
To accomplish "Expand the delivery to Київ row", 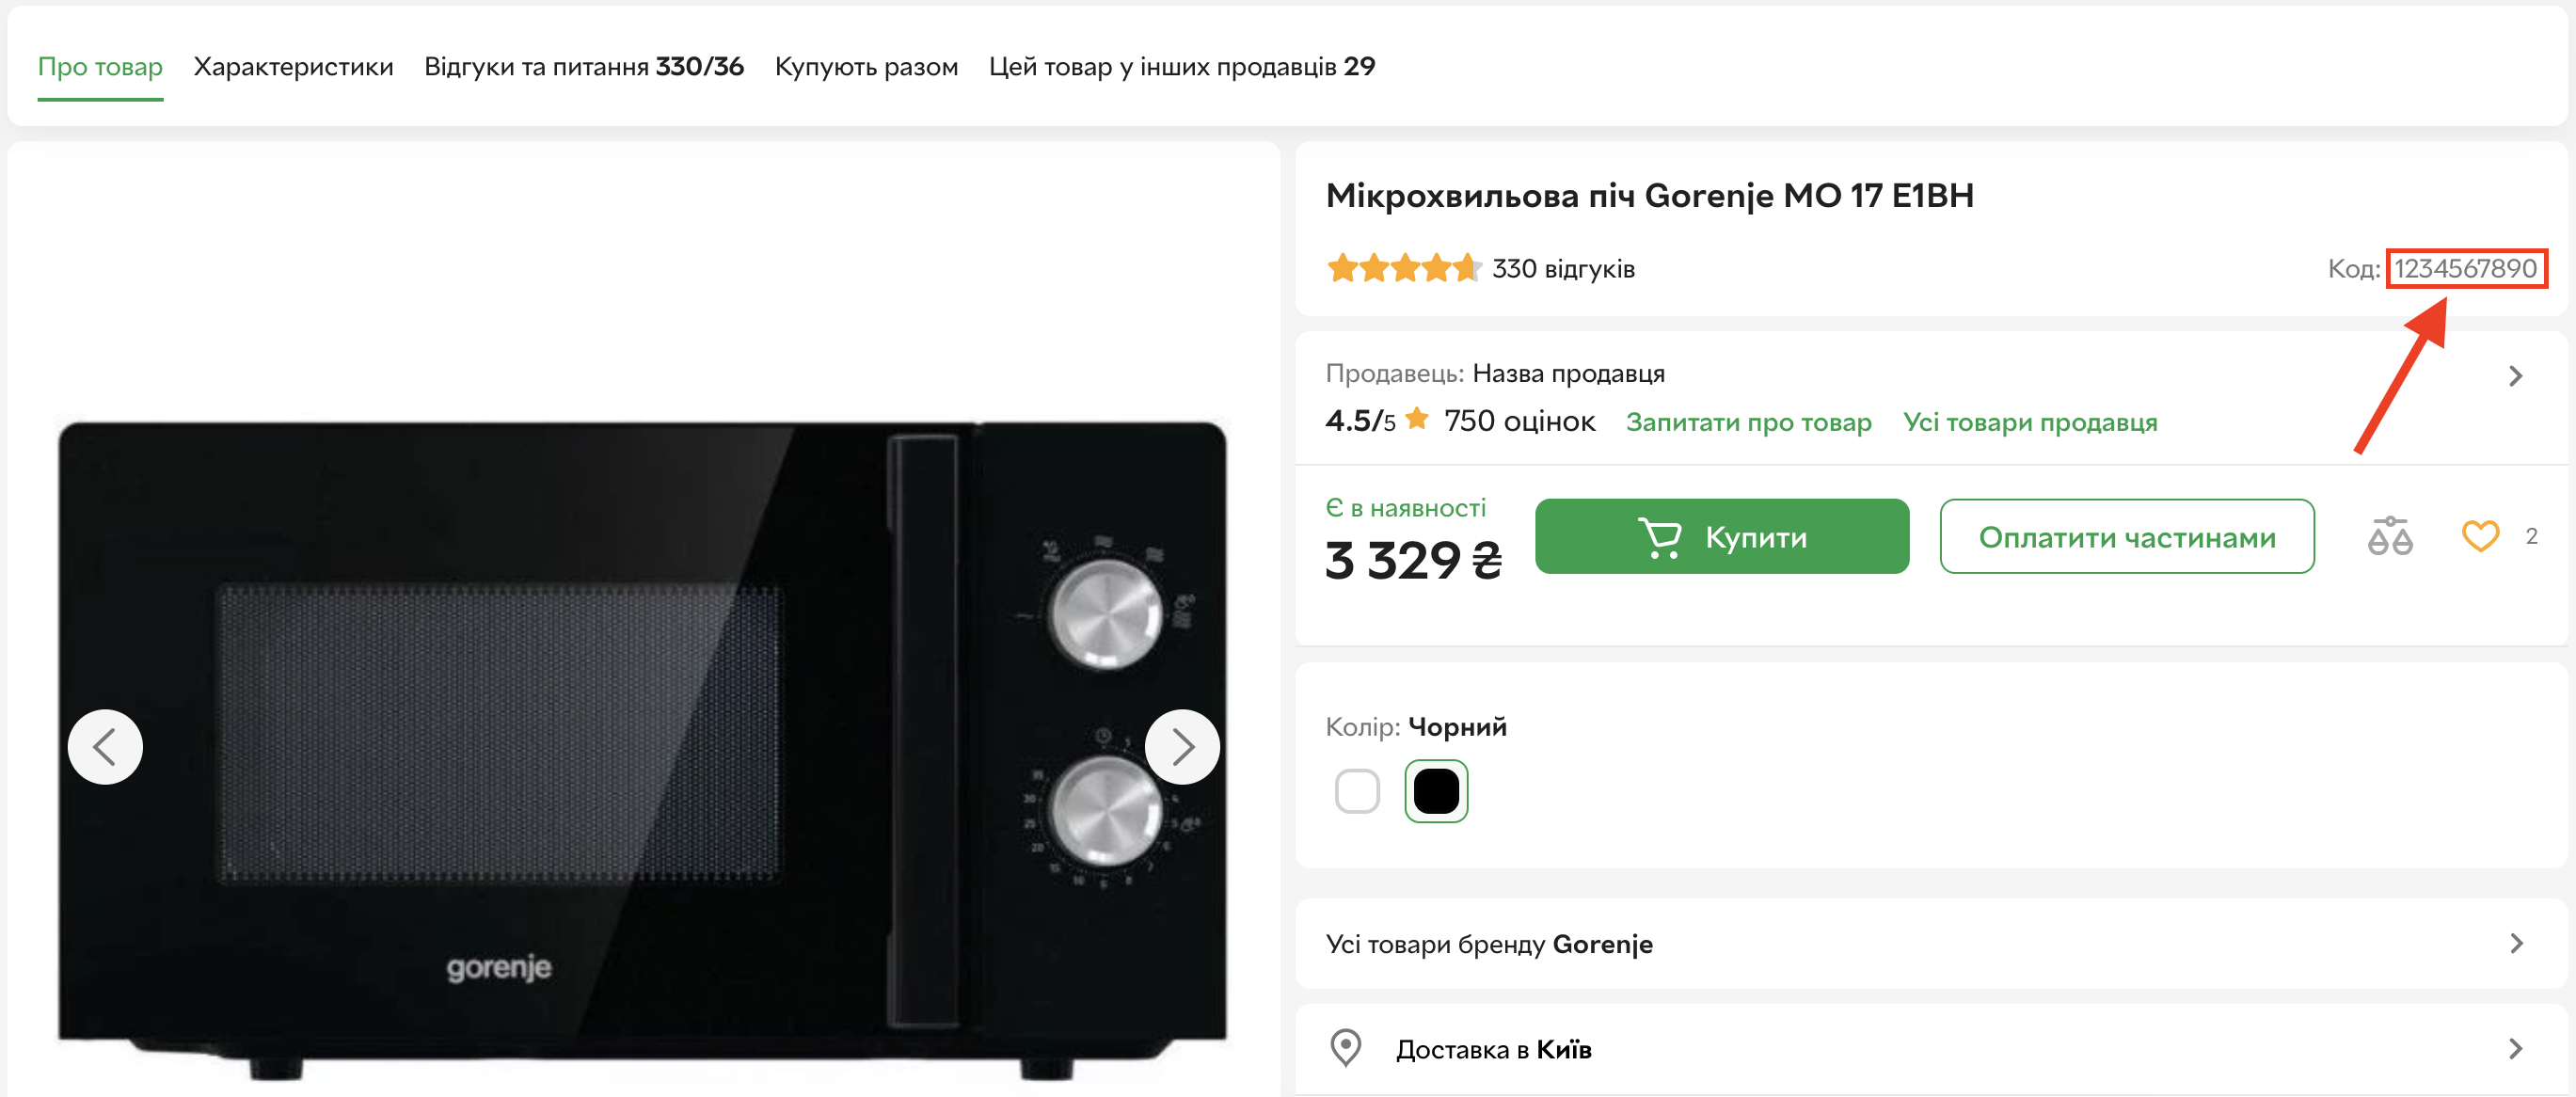I will (2515, 1048).
